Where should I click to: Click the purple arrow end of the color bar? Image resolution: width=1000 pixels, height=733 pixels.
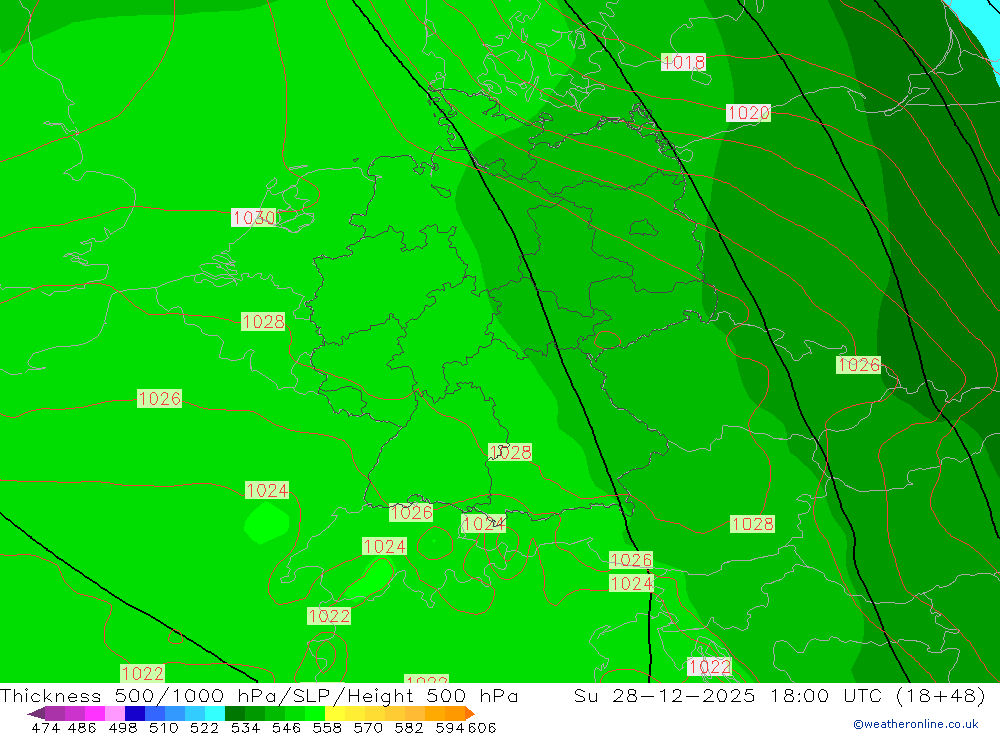[36, 713]
